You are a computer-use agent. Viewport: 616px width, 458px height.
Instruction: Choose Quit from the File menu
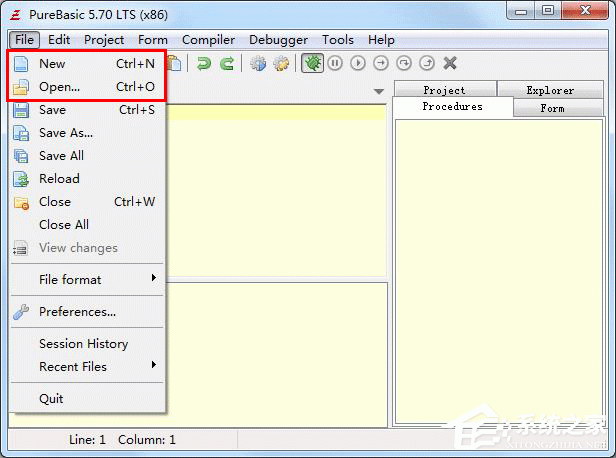(x=87, y=399)
